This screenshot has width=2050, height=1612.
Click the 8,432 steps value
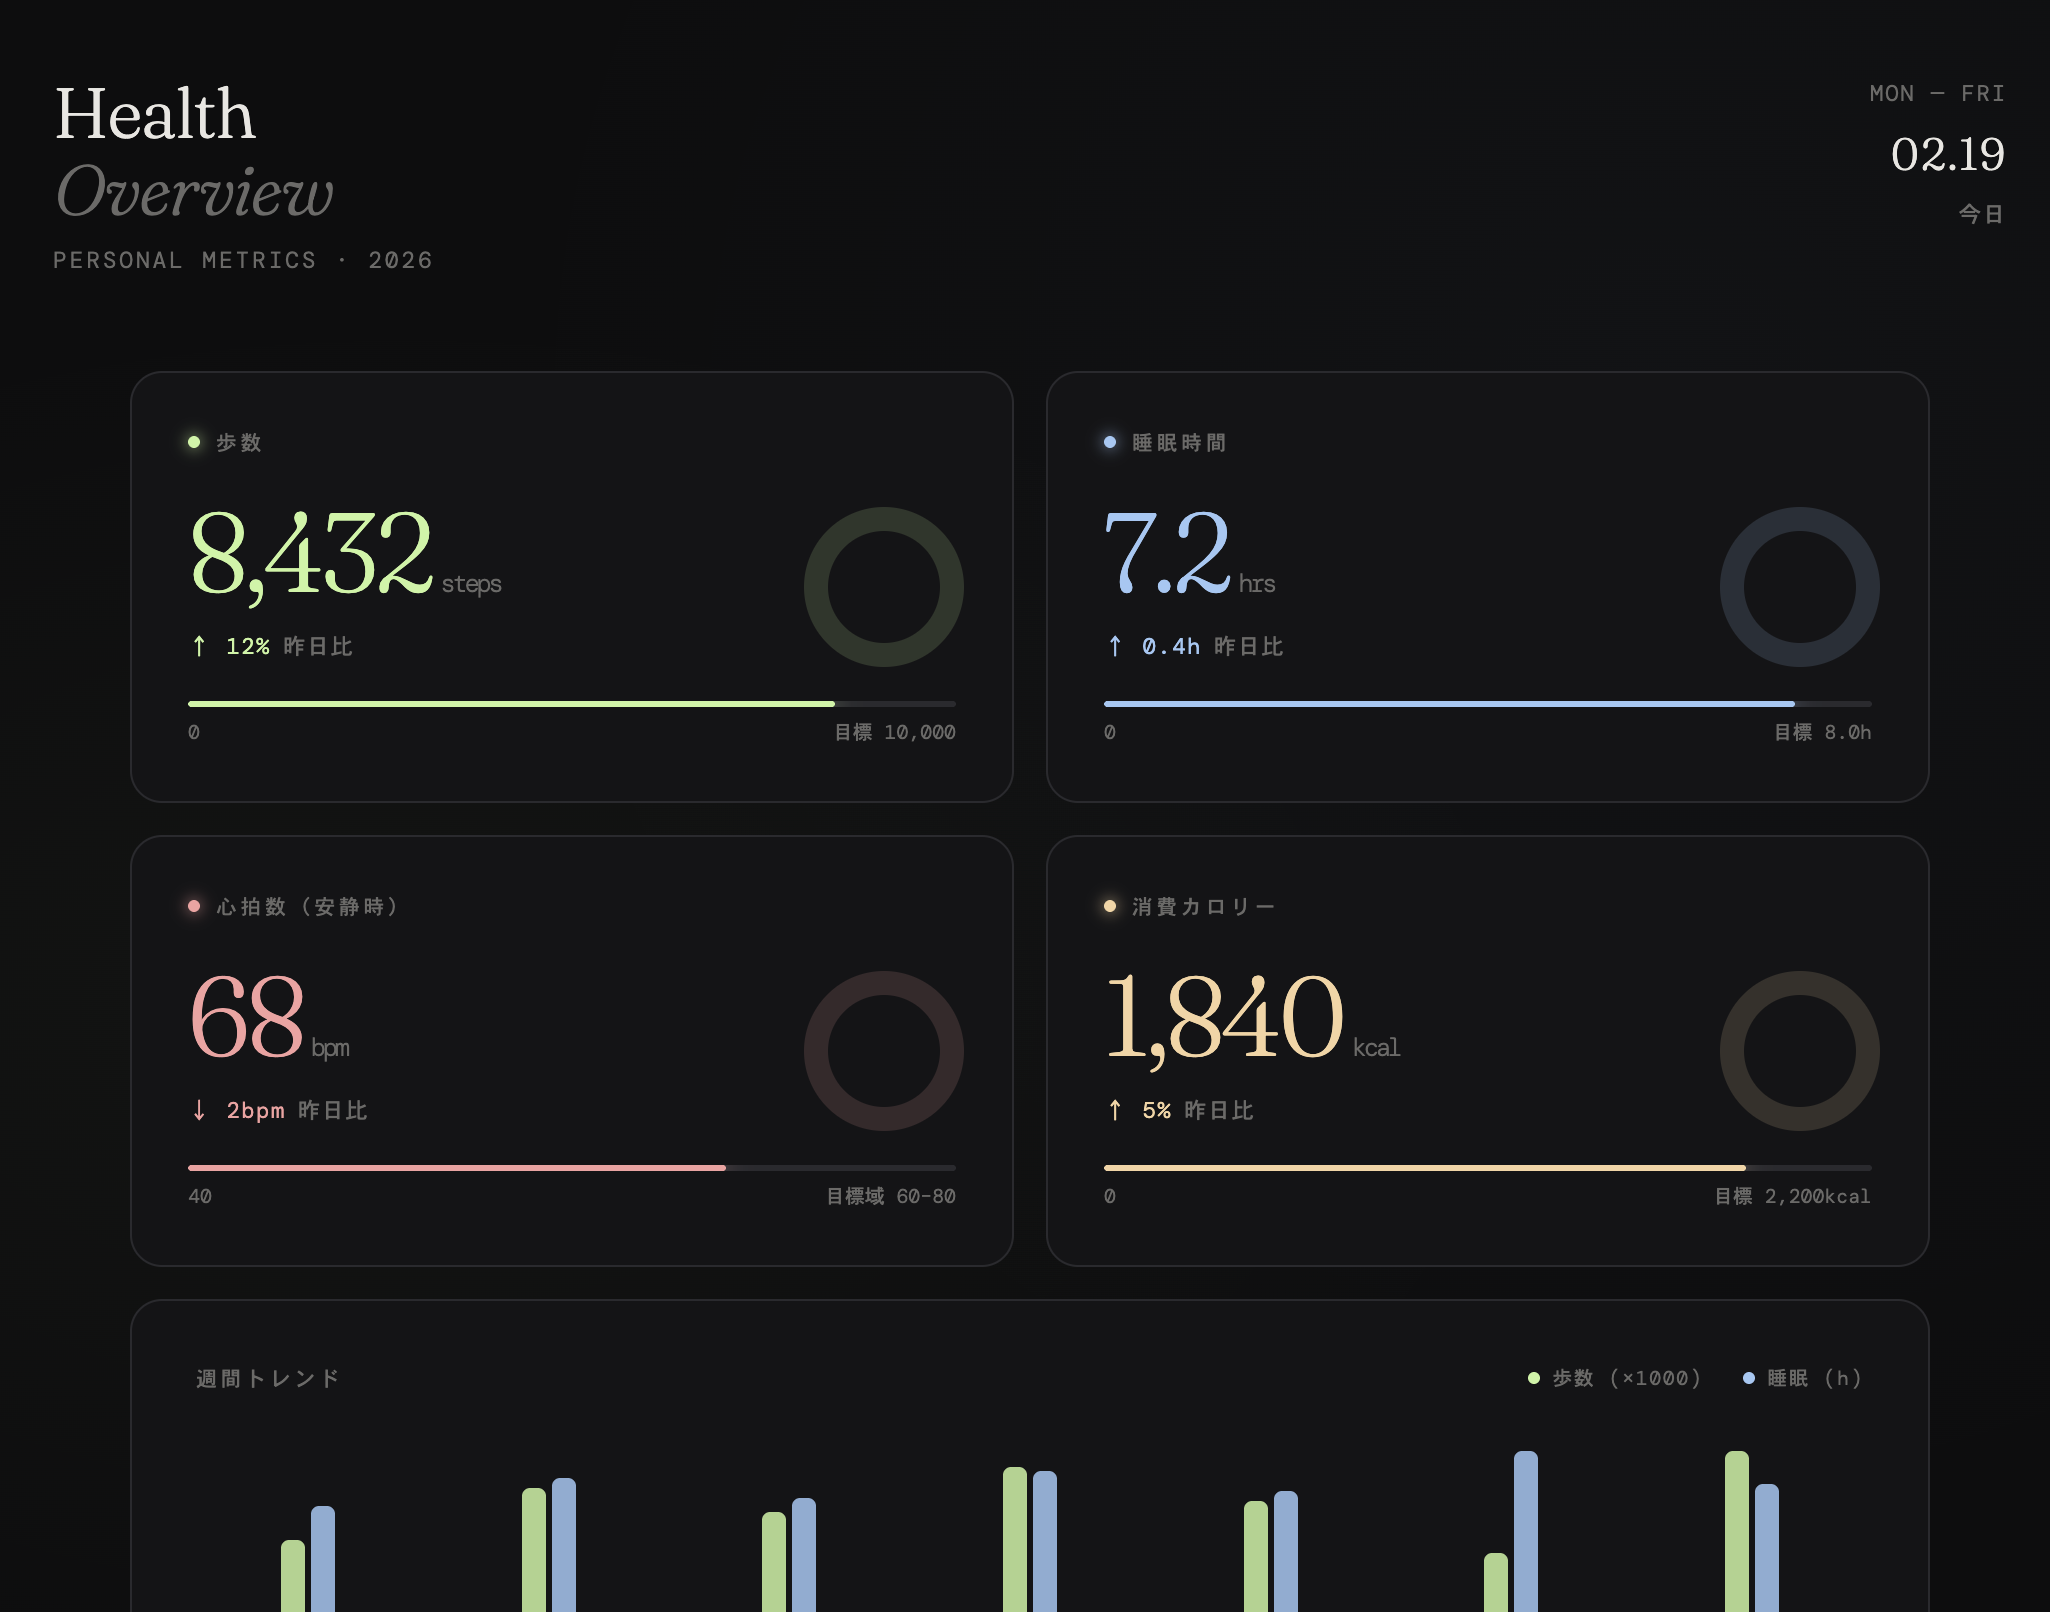tap(312, 552)
